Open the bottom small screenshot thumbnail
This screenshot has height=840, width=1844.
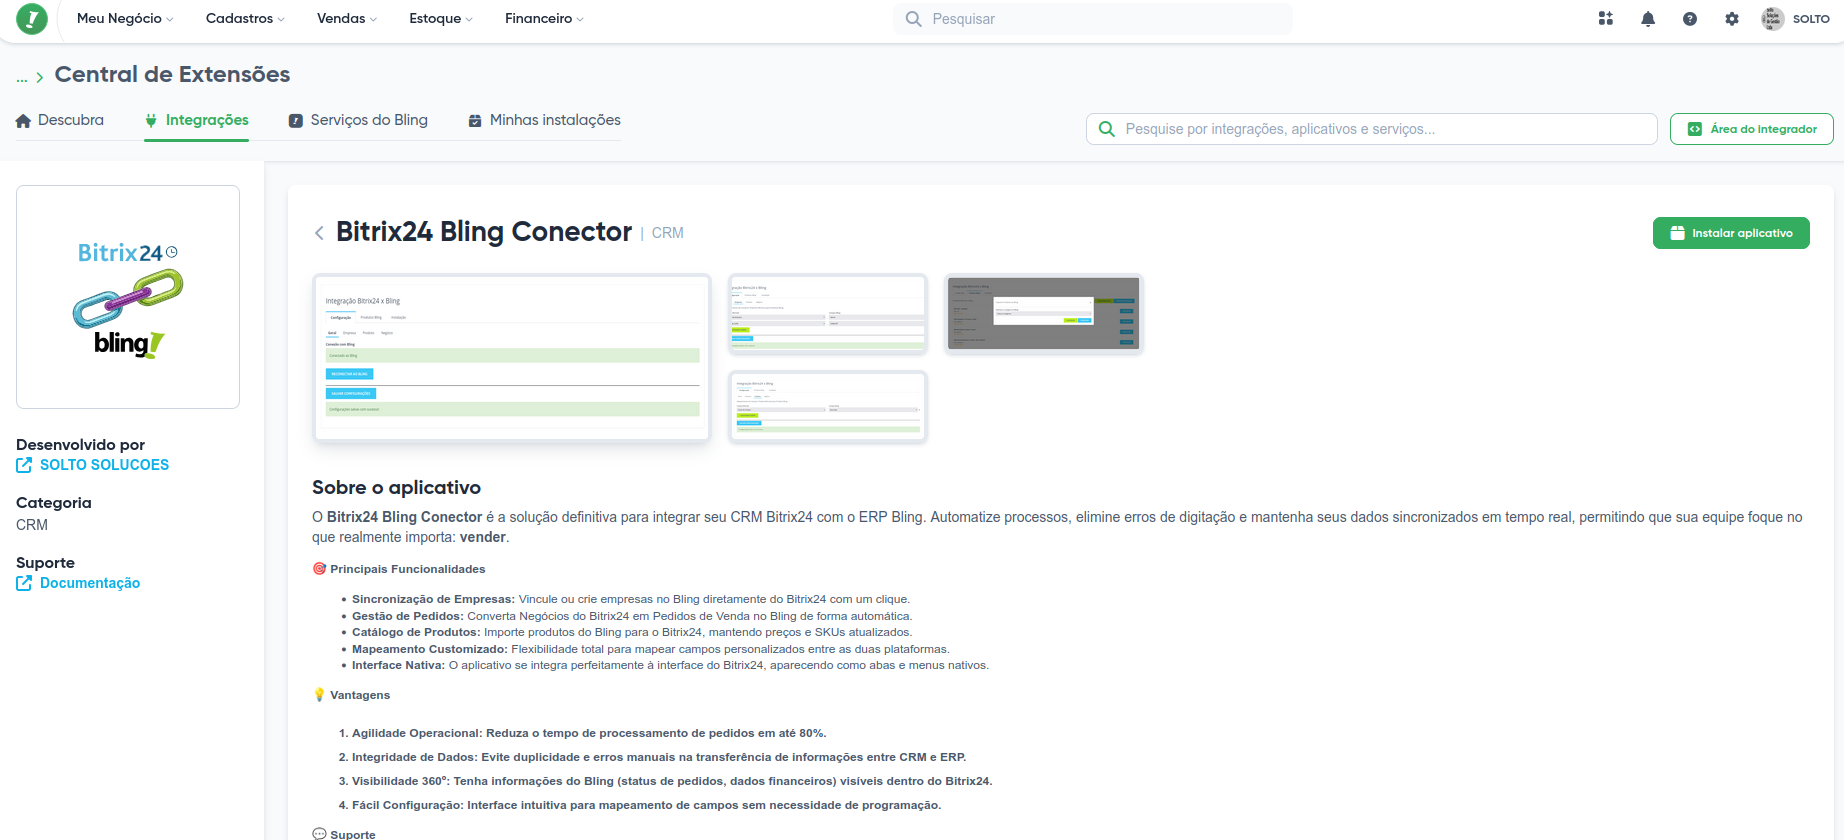(x=828, y=406)
